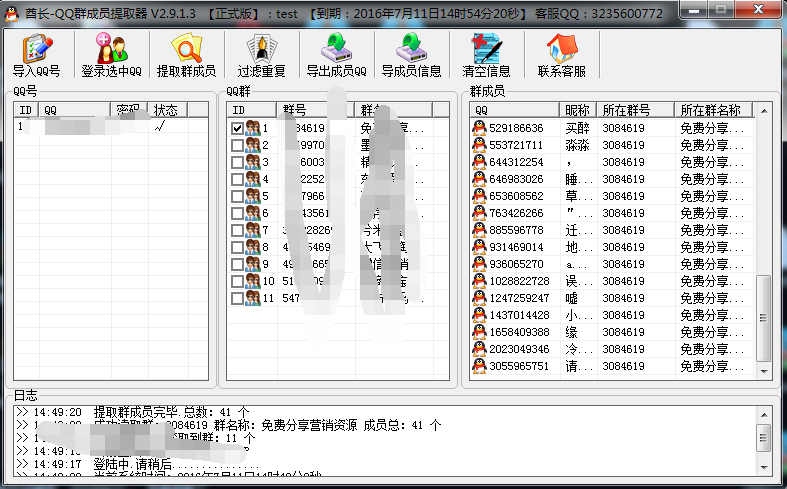Click nickname 买醉 in member list
The width and height of the screenshot is (787, 489).
point(577,128)
